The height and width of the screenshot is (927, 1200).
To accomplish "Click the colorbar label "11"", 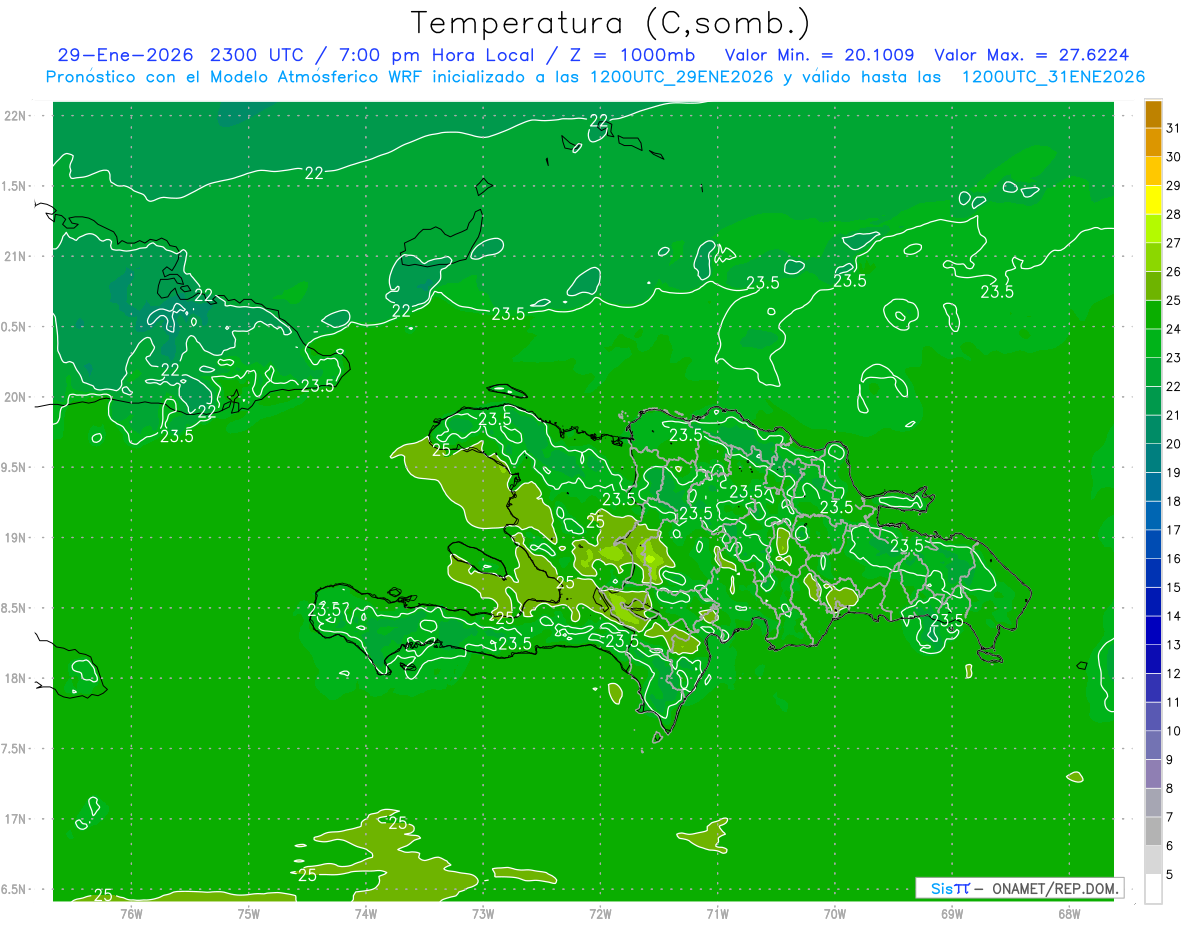I will [x=1174, y=702].
